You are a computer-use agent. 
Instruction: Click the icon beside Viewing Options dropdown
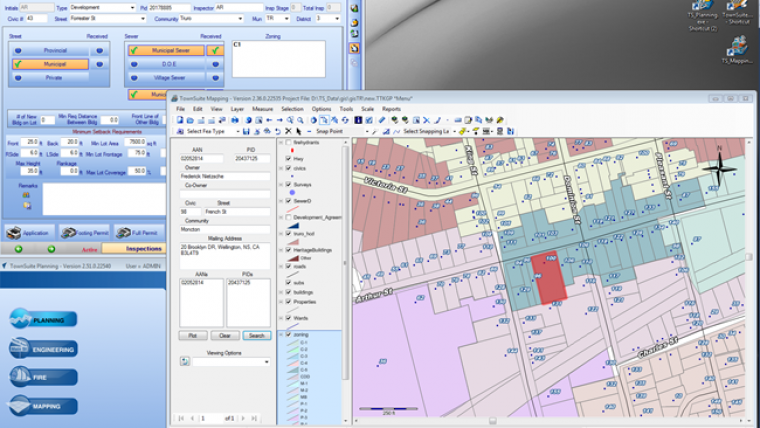coord(185,362)
